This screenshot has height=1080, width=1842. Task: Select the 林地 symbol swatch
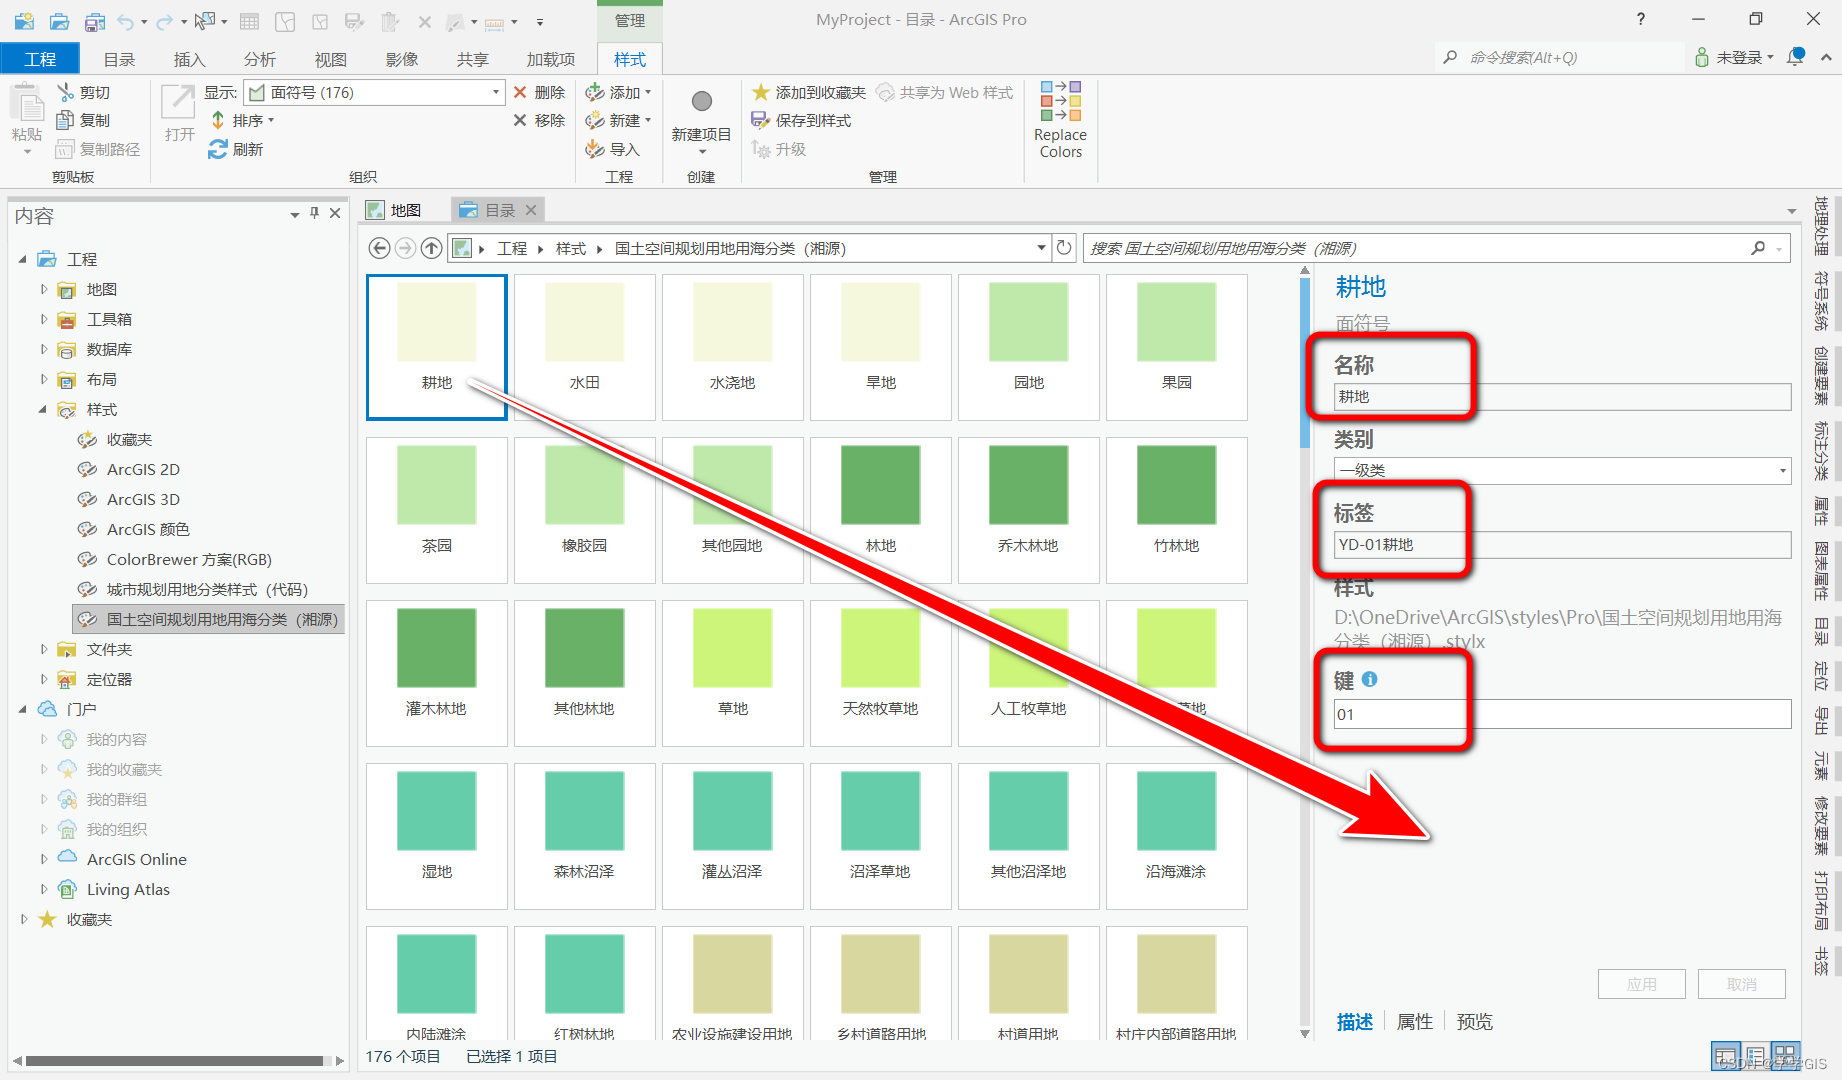[881, 509]
